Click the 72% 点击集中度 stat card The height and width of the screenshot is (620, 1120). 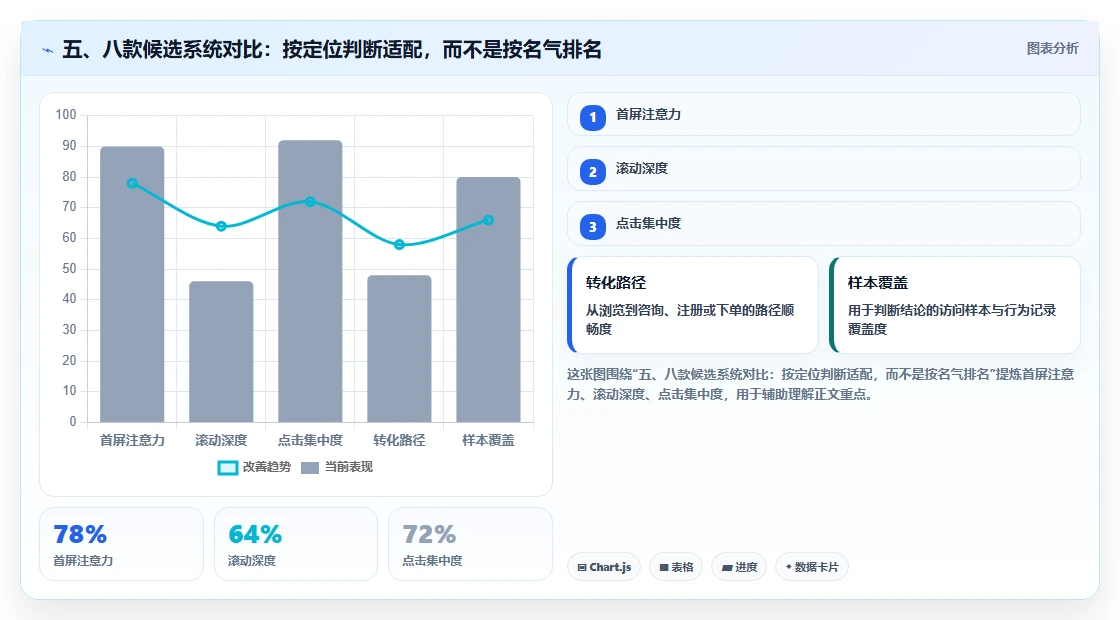470,544
